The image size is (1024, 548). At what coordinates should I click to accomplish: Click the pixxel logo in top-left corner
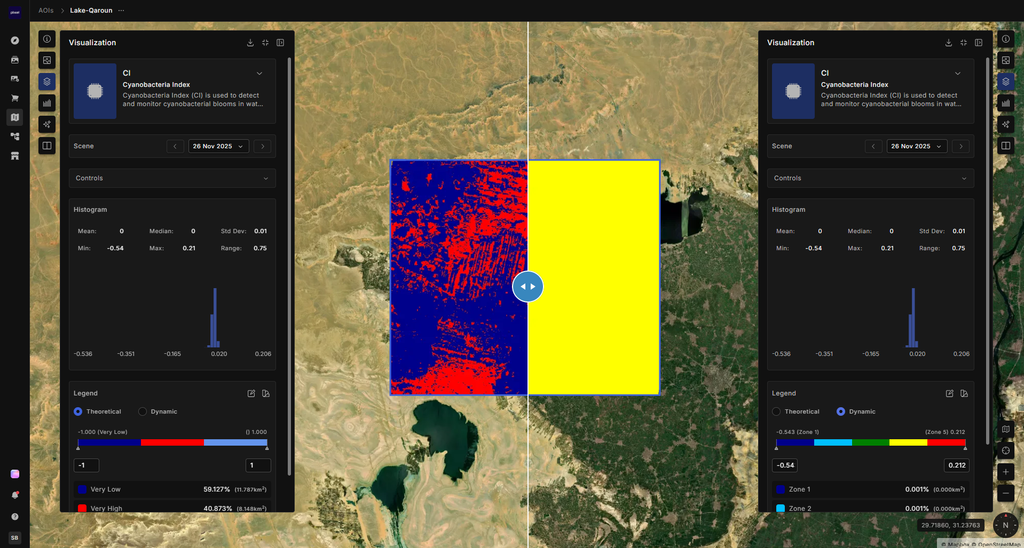[x=14, y=11]
